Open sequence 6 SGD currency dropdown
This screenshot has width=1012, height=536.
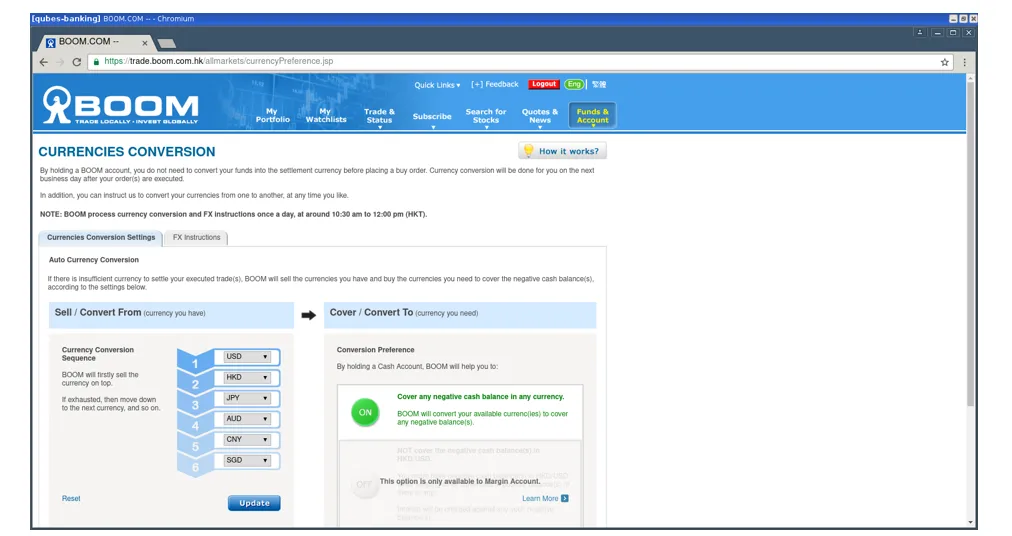click(247, 460)
